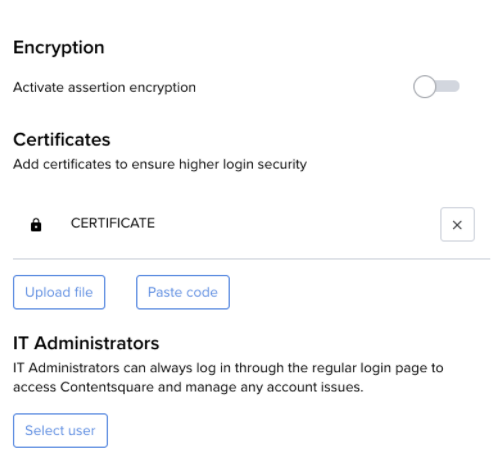This screenshot has height=468, width=502.
Task: Click the text 'manage any account issues'
Action: click(274, 387)
